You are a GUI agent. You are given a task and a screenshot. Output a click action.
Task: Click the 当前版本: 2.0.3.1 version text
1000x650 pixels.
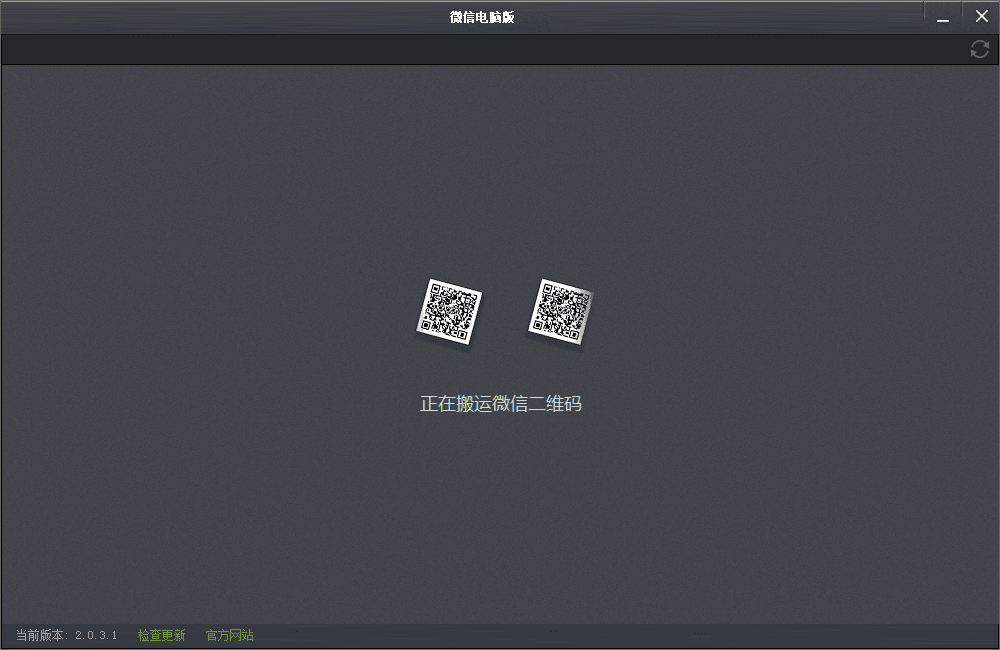coord(66,635)
